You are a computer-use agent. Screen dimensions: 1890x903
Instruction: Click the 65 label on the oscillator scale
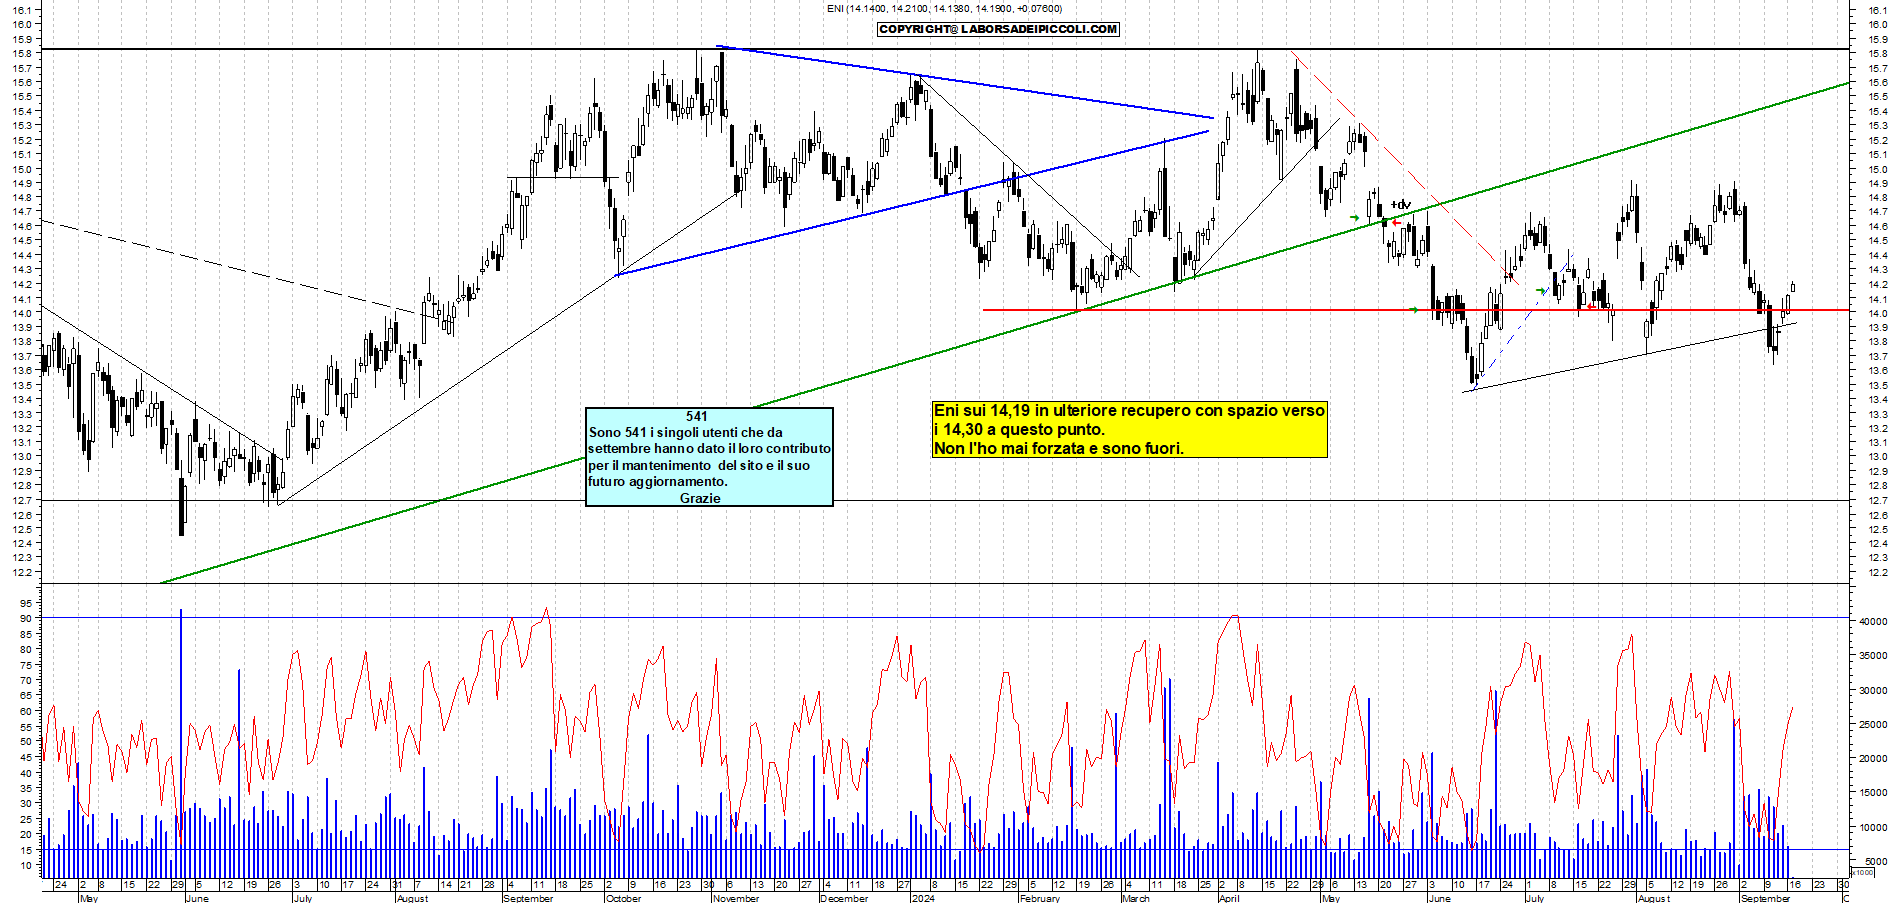(x=25, y=696)
